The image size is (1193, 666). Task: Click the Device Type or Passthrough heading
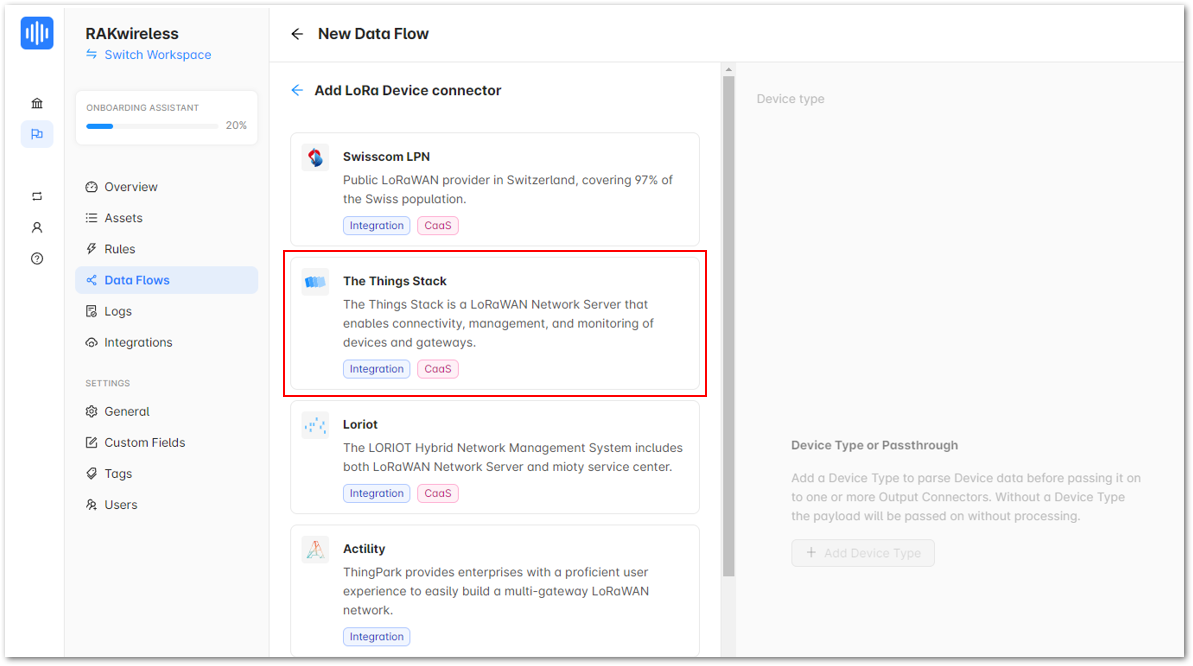[874, 445]
